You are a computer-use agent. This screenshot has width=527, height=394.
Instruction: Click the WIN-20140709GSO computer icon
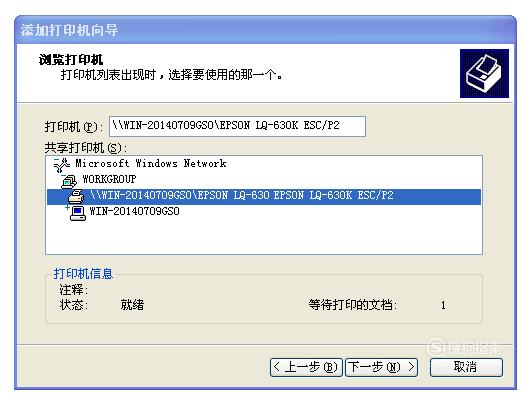[x=78, y=213]
